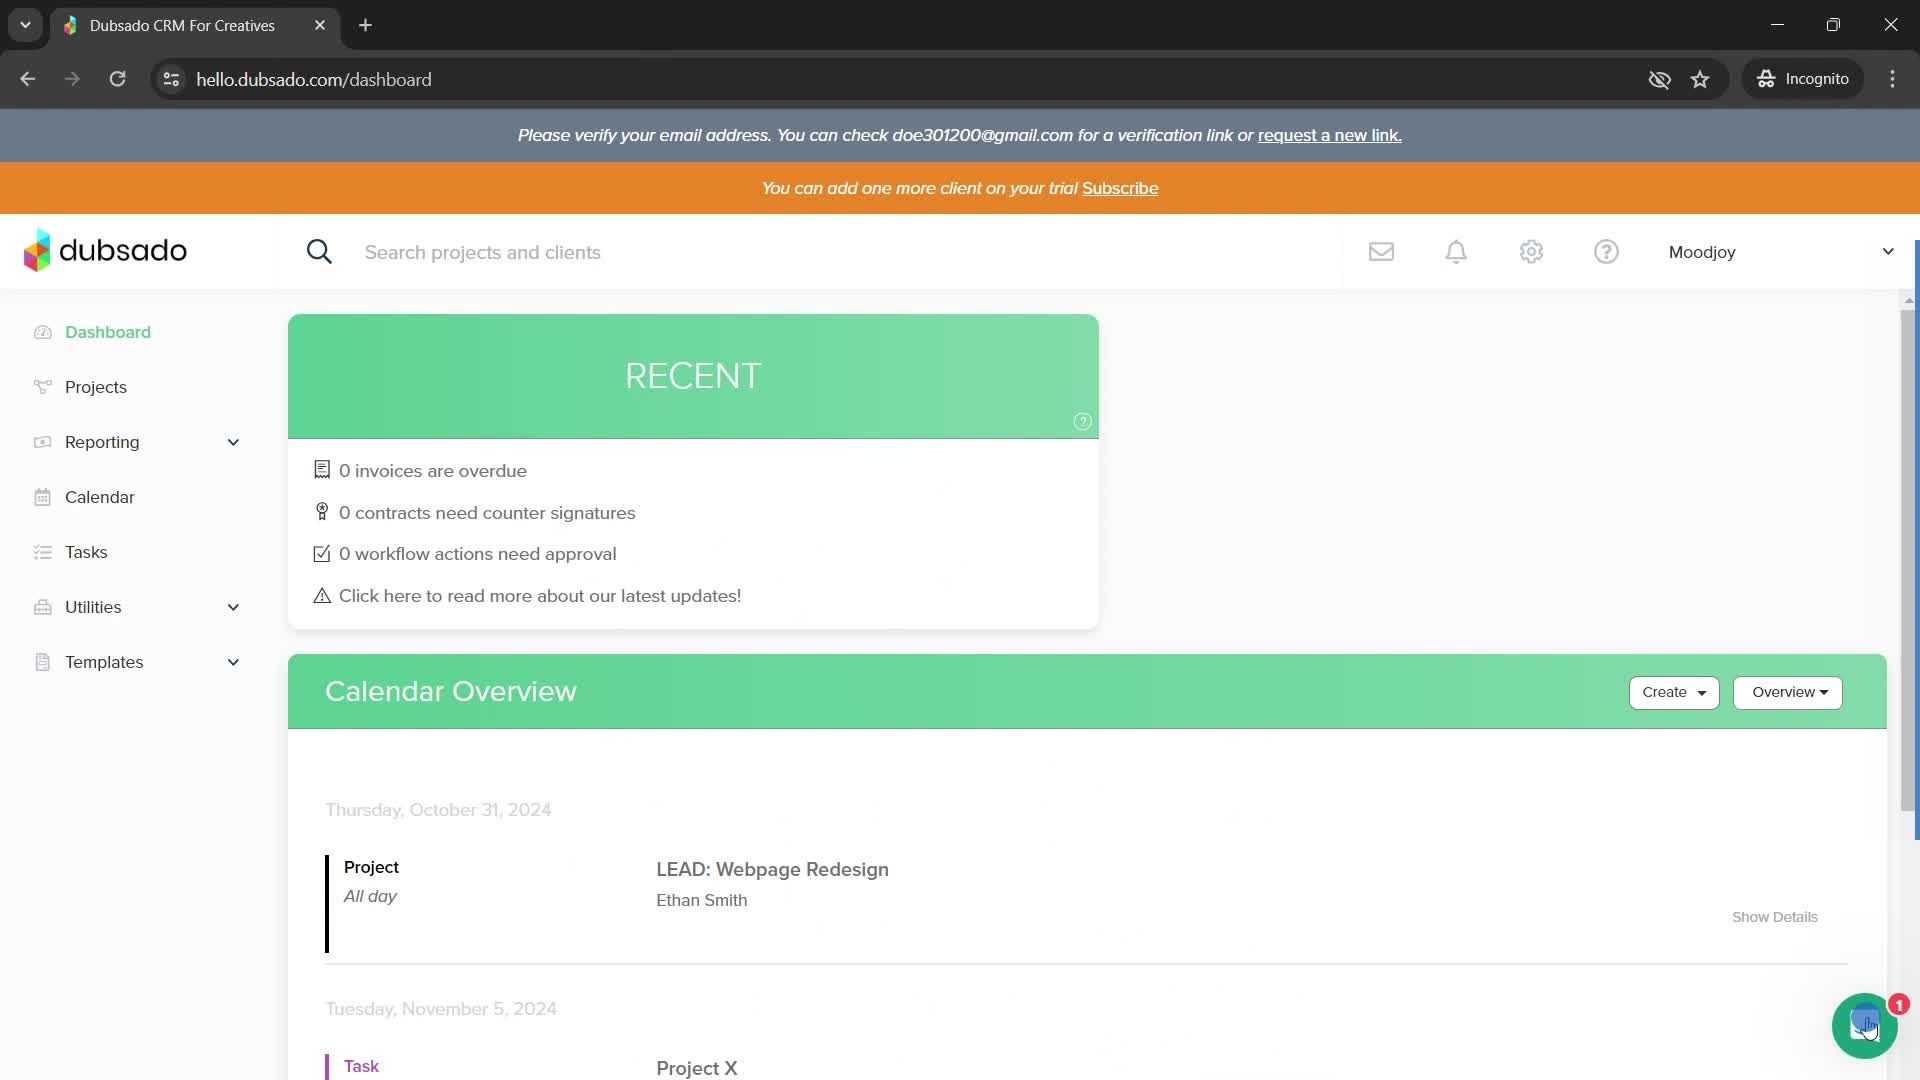The height and width of the screenshot is (1080, 1920).
Task: Open Project X task entry
Action: click(x=697, y=1068)
